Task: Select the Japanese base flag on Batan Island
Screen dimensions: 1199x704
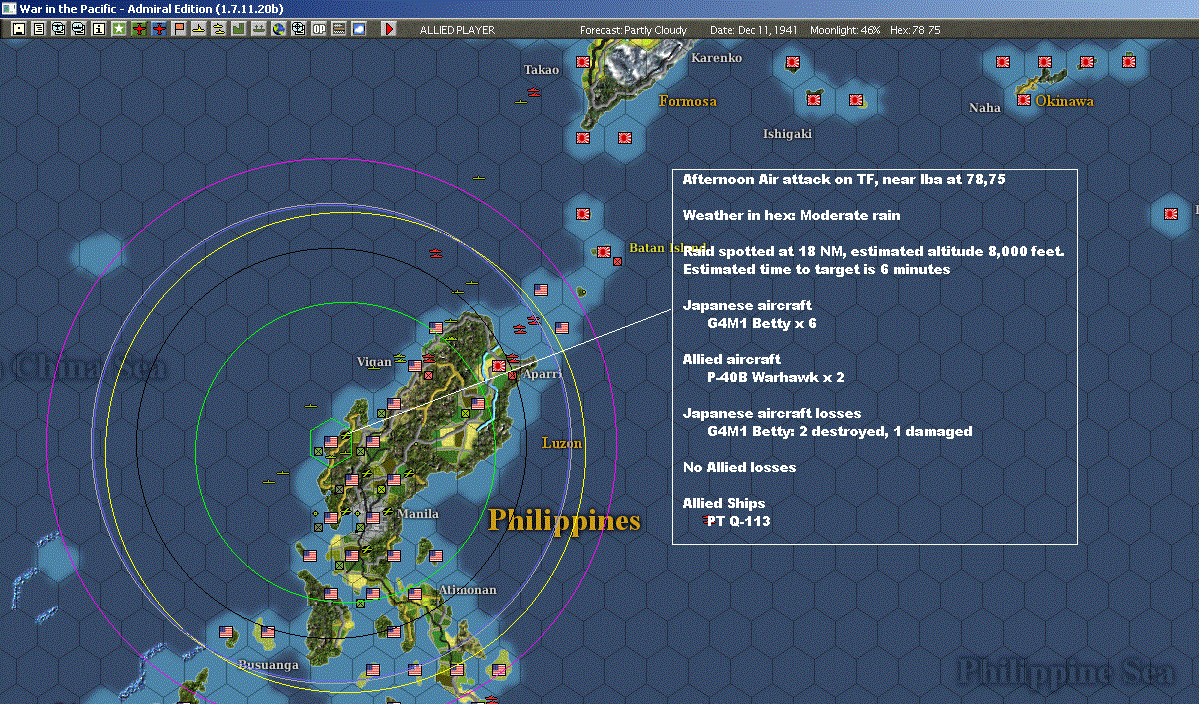Action: (x=603, y=251)
